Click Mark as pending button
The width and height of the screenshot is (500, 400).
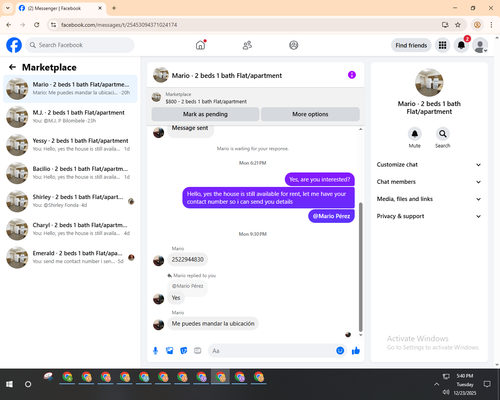[x=205, y=114]
